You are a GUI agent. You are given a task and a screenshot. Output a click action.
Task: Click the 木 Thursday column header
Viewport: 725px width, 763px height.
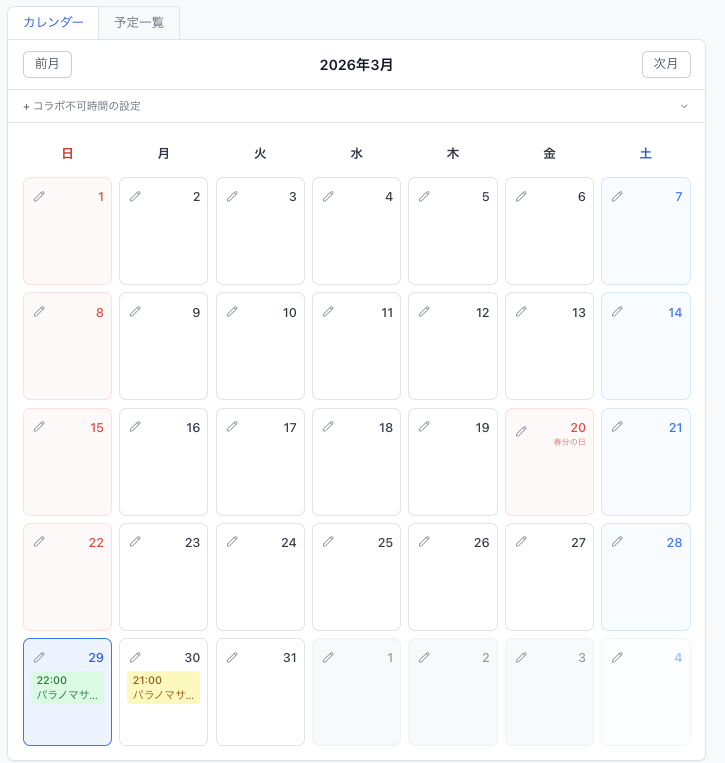(x=453, y=154)
